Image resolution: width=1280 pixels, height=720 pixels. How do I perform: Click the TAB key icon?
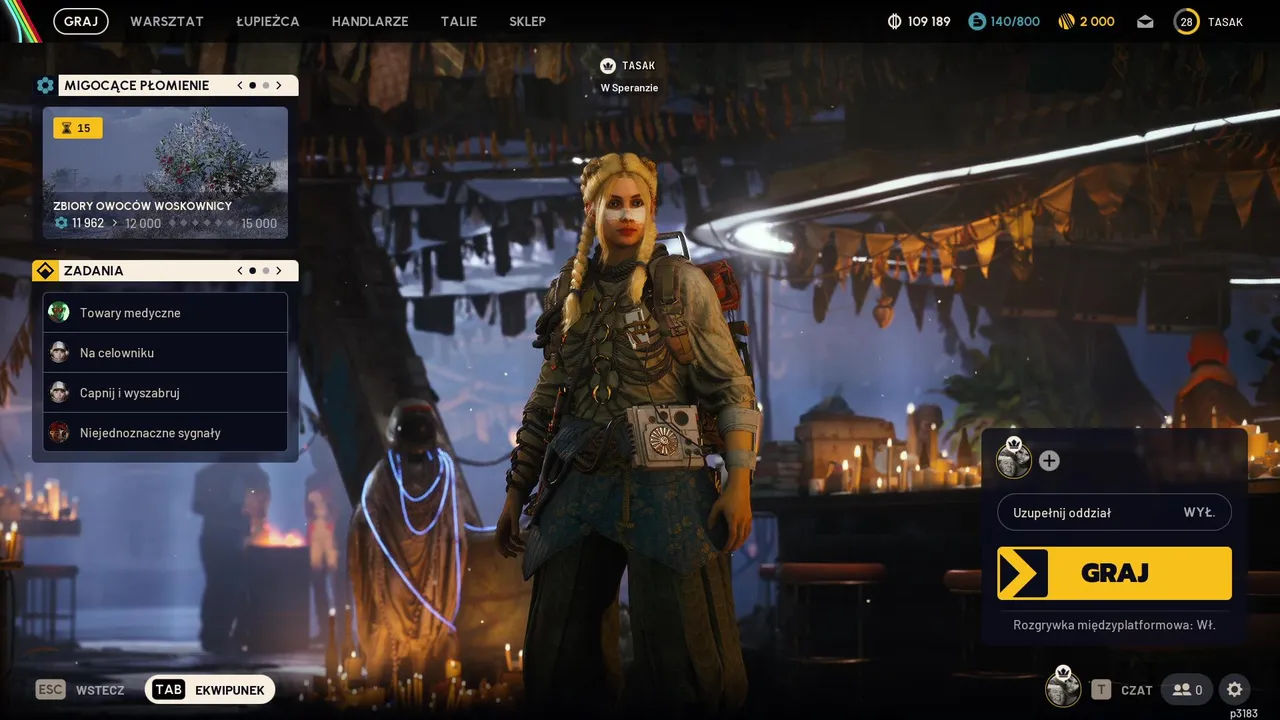click(169, 689)
